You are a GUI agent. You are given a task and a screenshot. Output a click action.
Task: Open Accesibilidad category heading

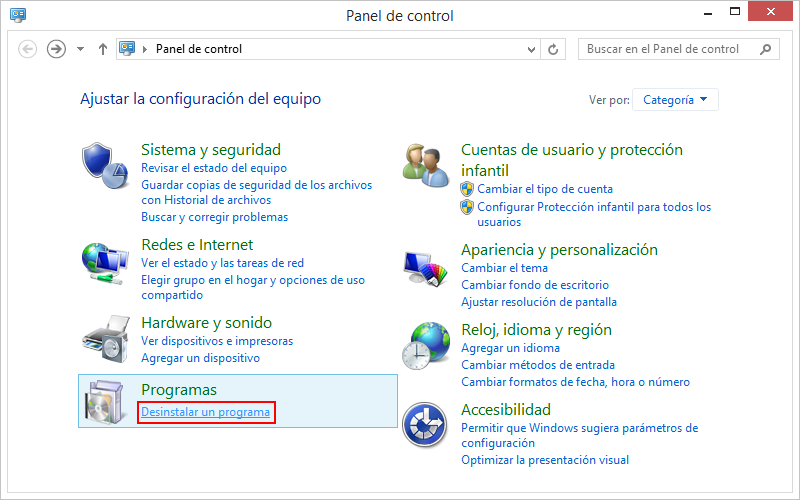click(506, 409)
